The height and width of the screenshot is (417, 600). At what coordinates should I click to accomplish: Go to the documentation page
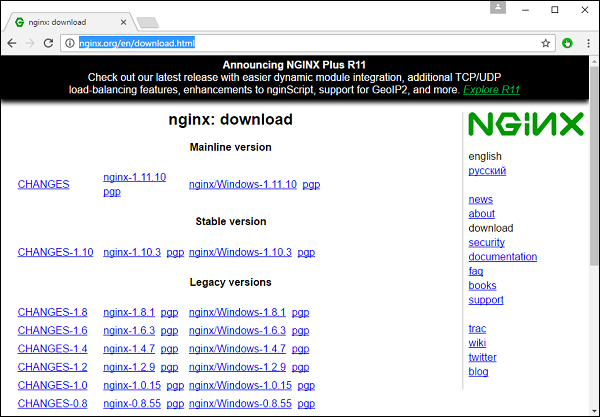point(502,257)
